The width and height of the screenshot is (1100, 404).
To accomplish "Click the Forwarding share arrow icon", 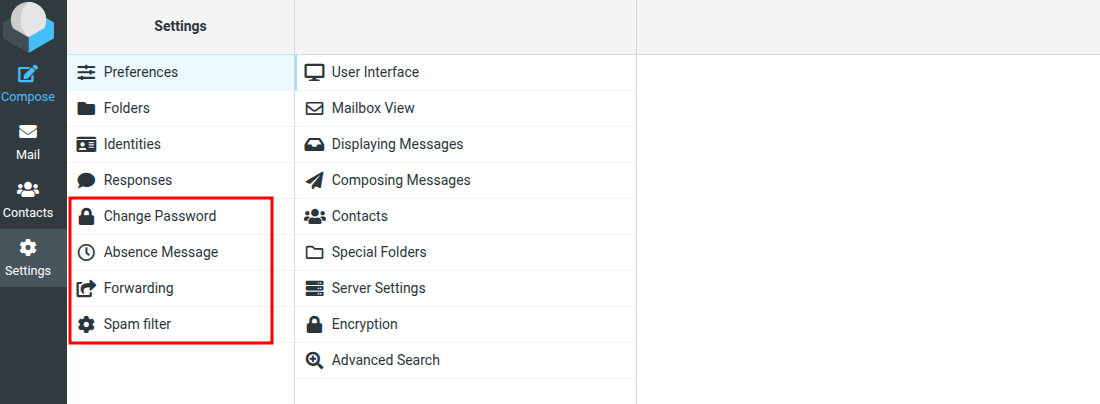I will point(86,288).
